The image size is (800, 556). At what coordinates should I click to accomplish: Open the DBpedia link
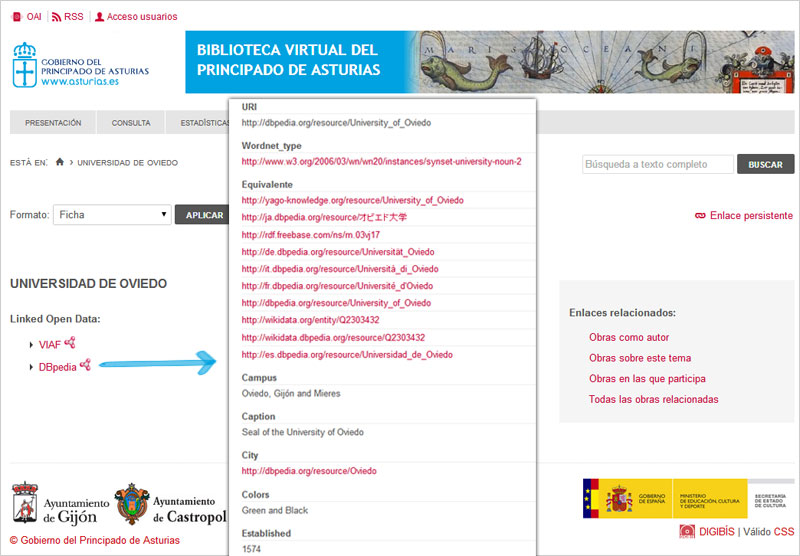[x=58, y=367]
